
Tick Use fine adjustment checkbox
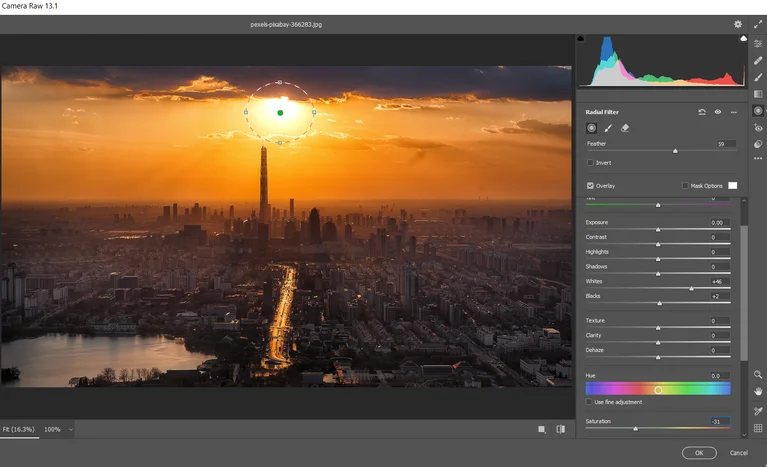(x=590, y=402)
